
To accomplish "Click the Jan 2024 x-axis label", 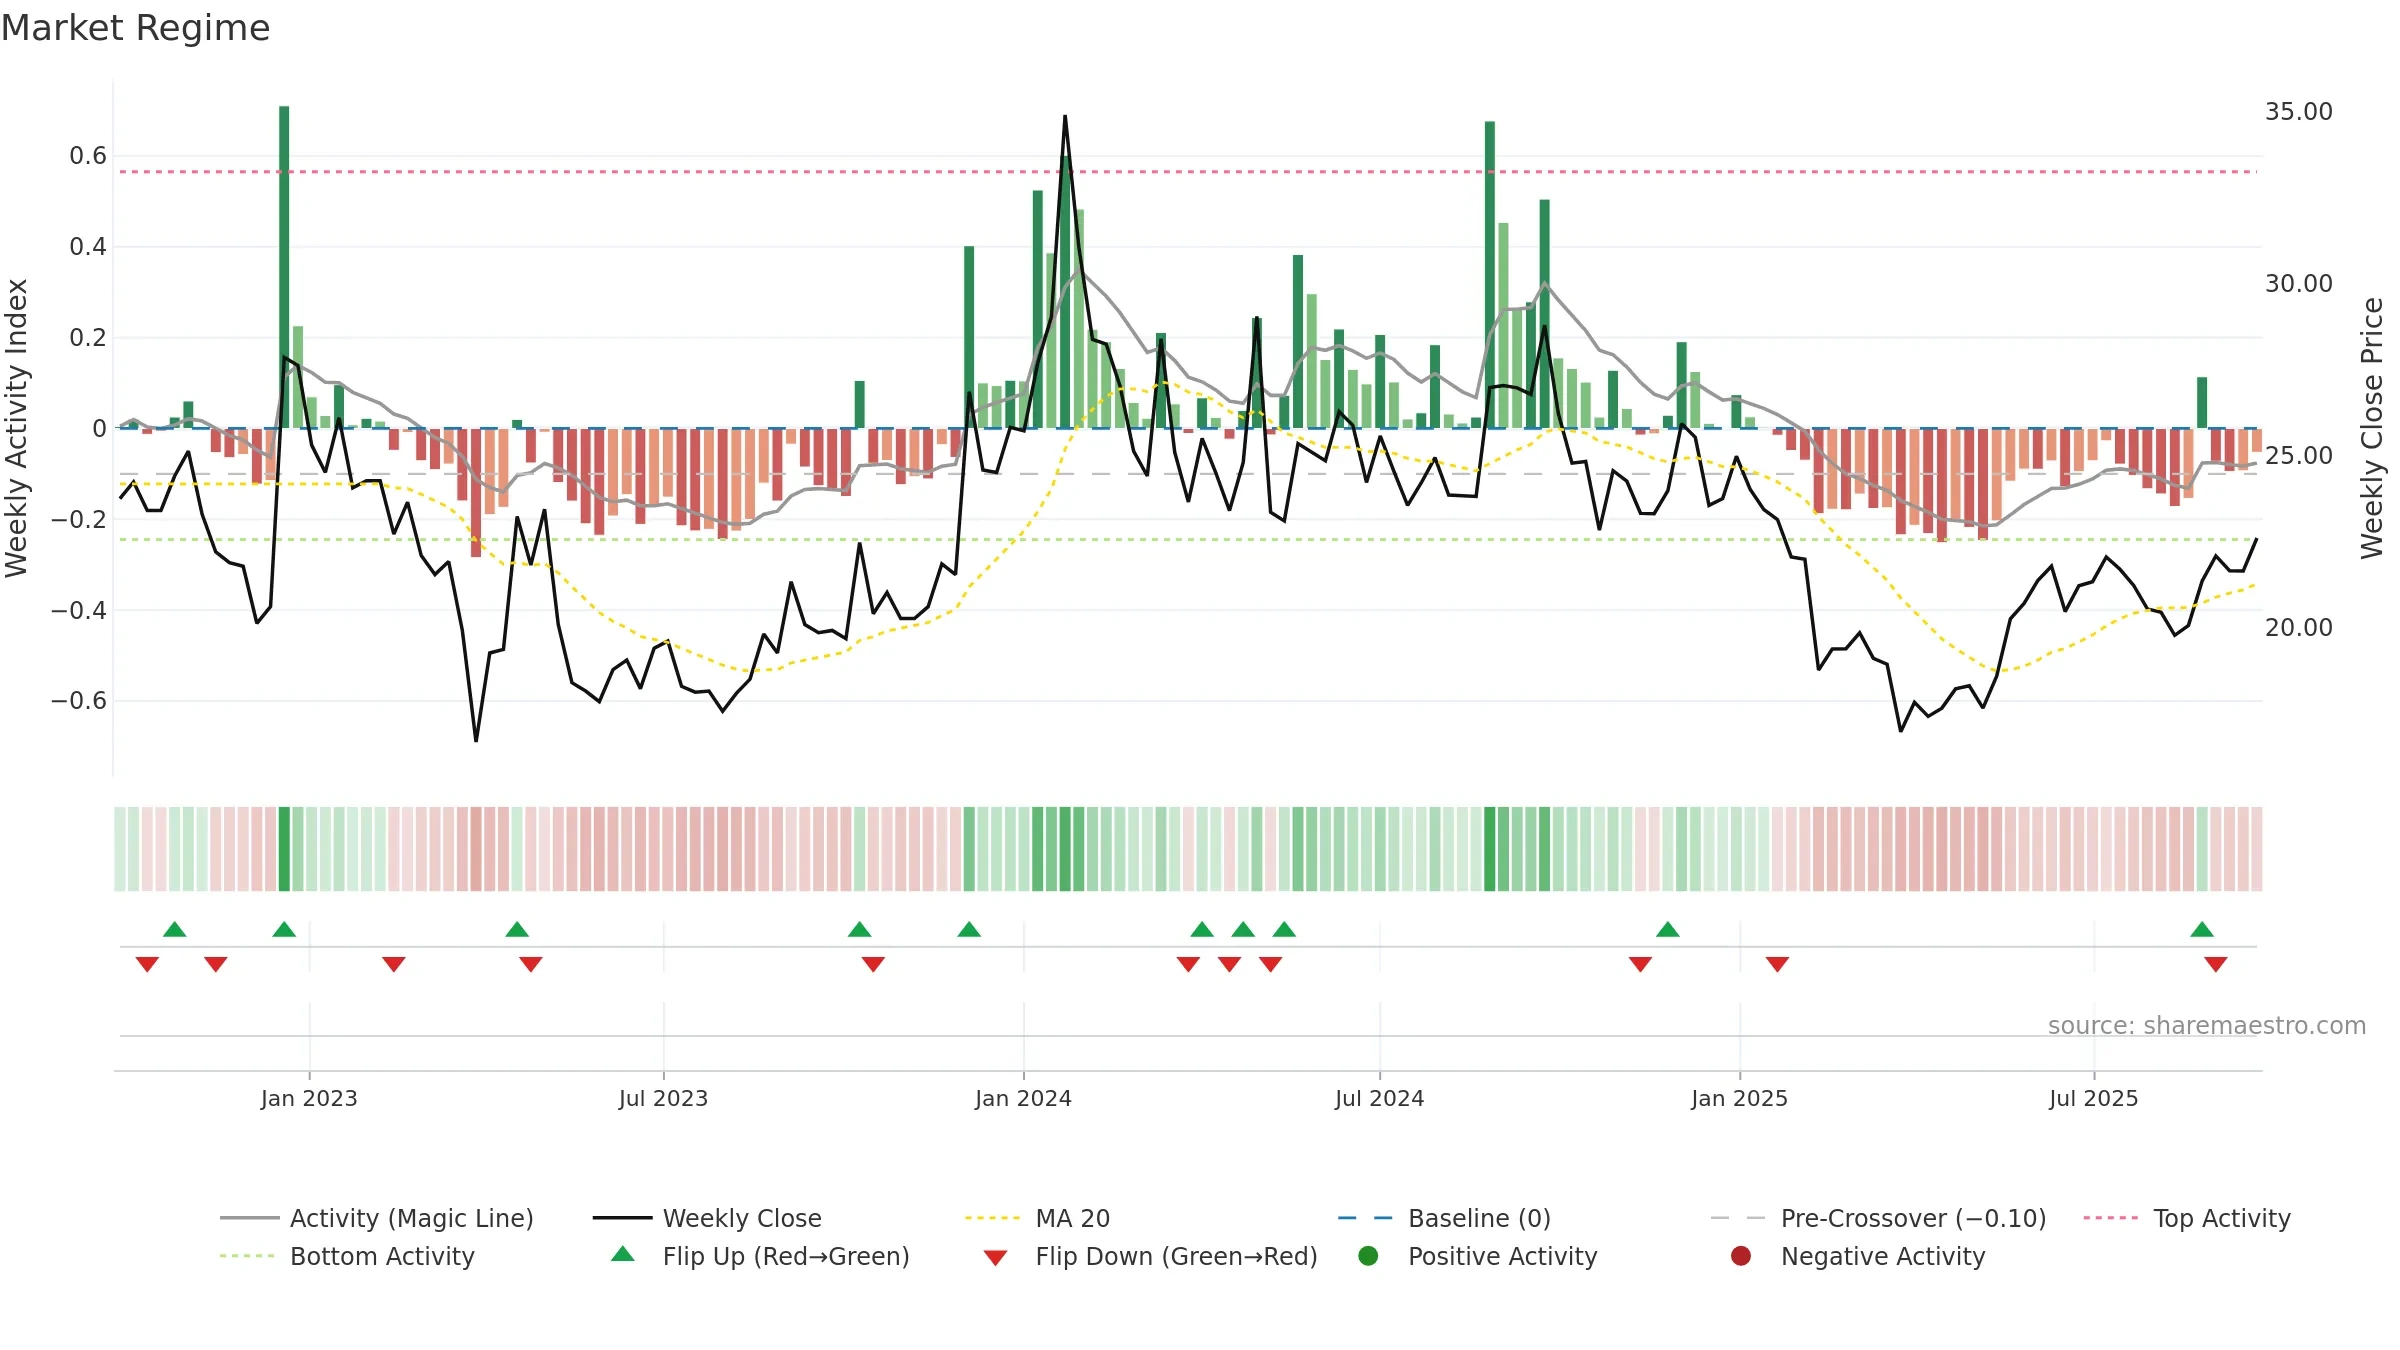I will (1023, 1098).
